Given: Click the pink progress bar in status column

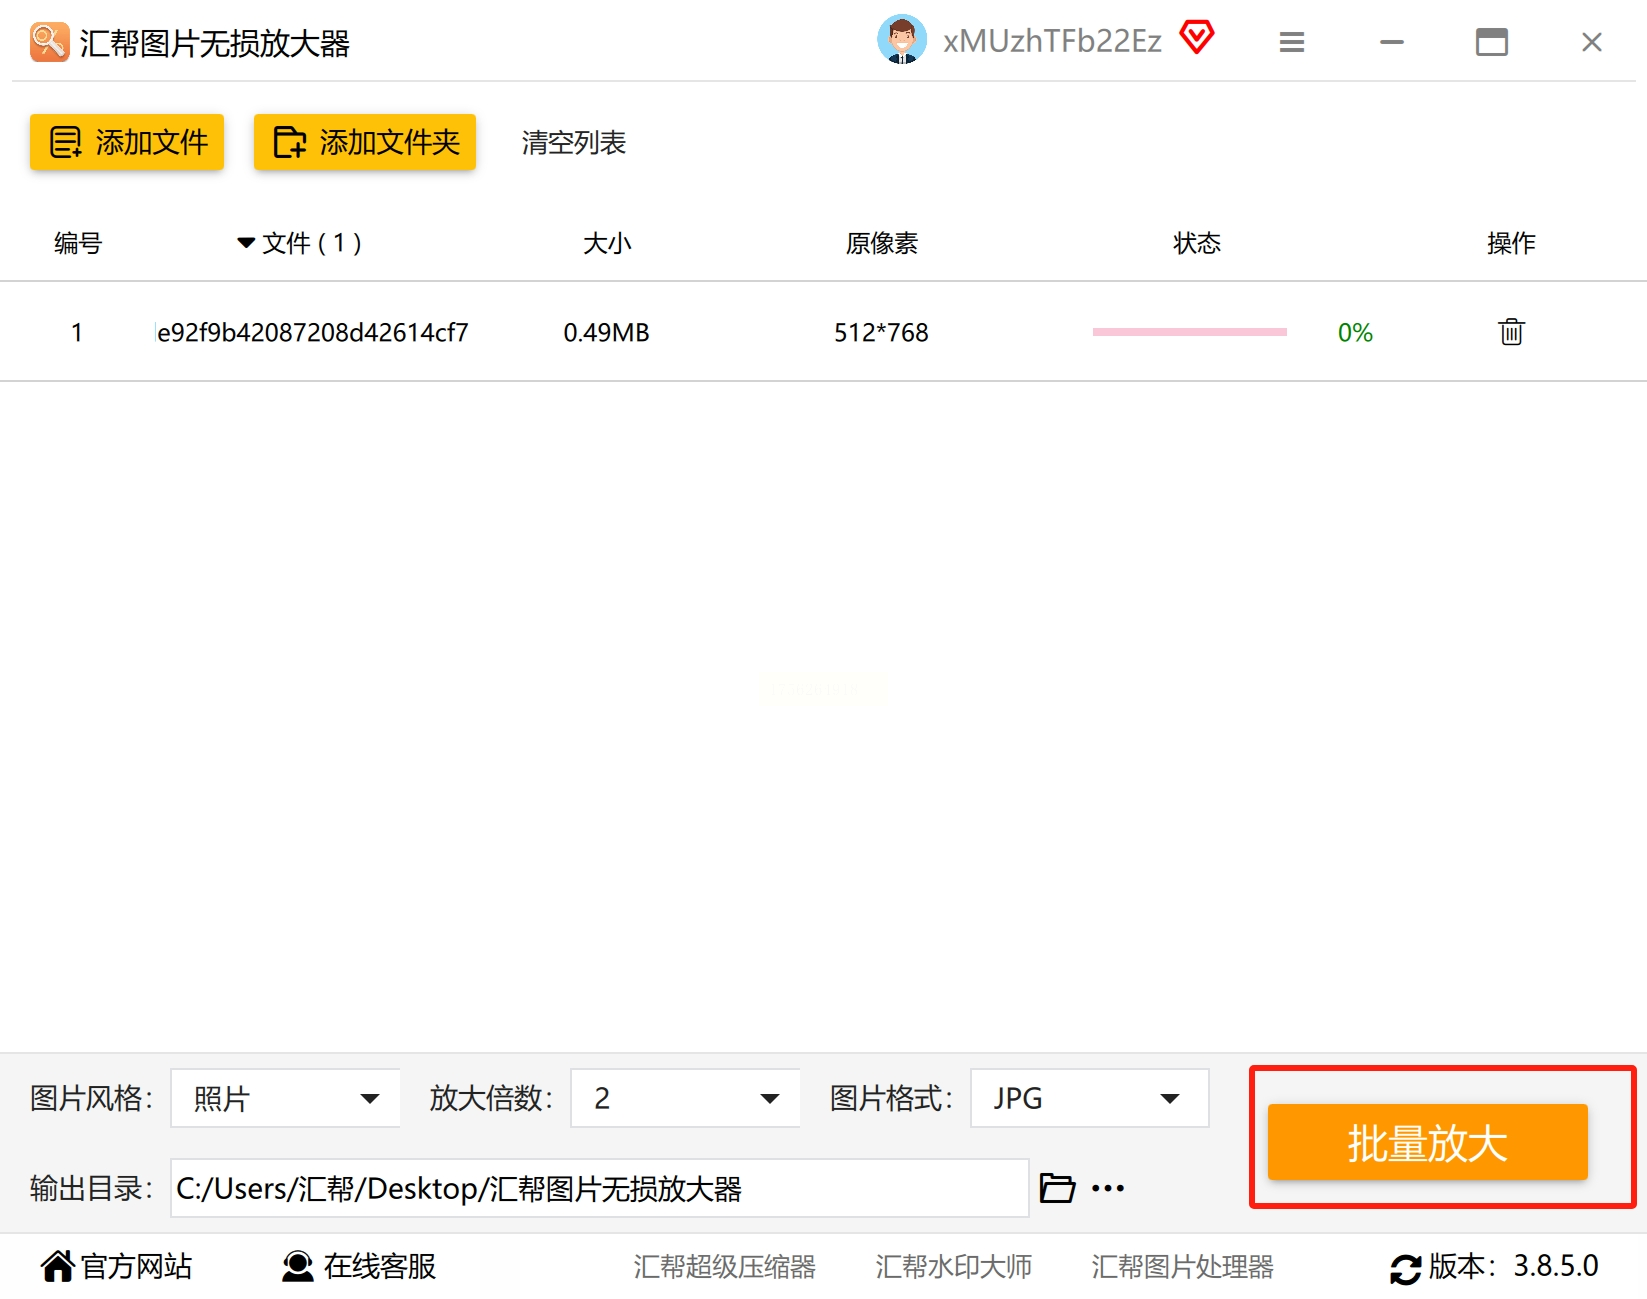Looking at the screenshot, I should (1189, 332).
